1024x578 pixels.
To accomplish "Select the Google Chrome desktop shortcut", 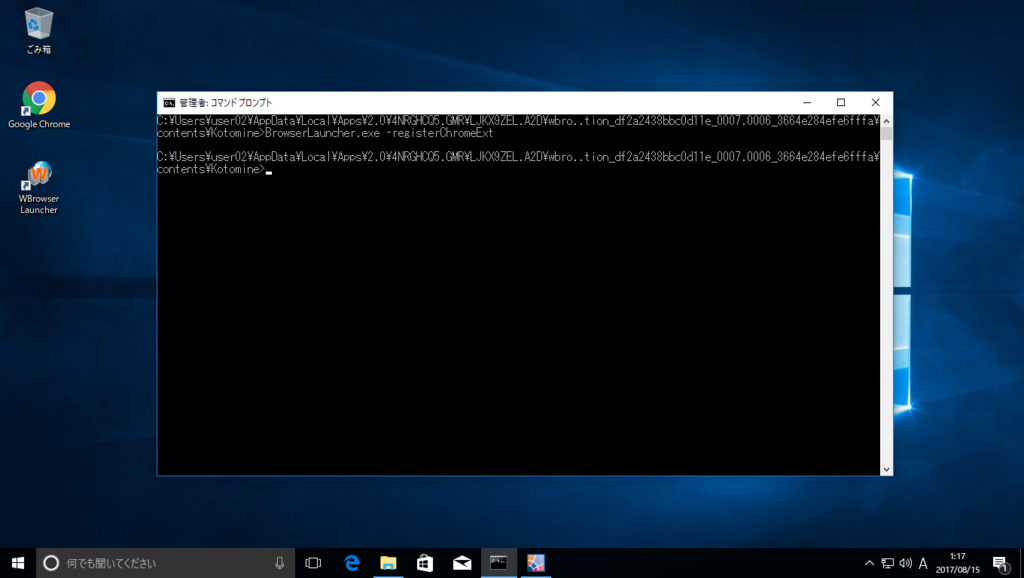I will tap(39, 104).
